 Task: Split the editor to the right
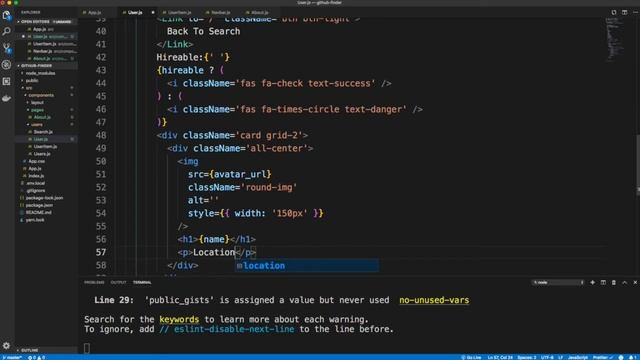pyautogui.click(x=624, y=12)
